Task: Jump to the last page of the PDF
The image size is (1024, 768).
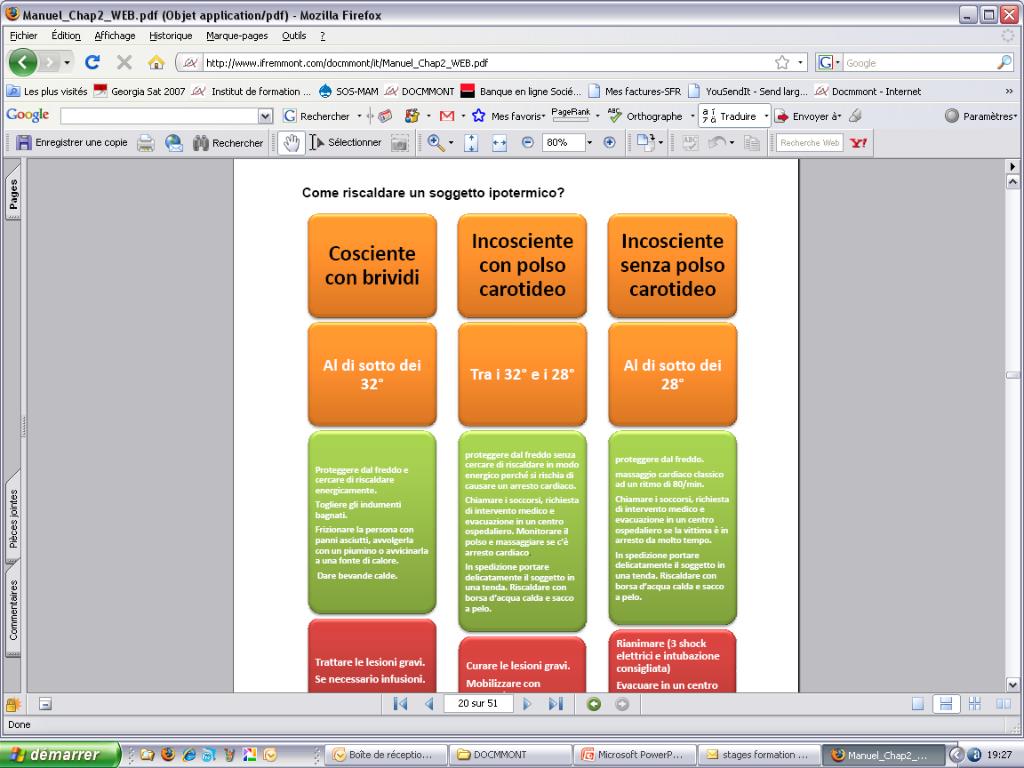Action: 556,703
